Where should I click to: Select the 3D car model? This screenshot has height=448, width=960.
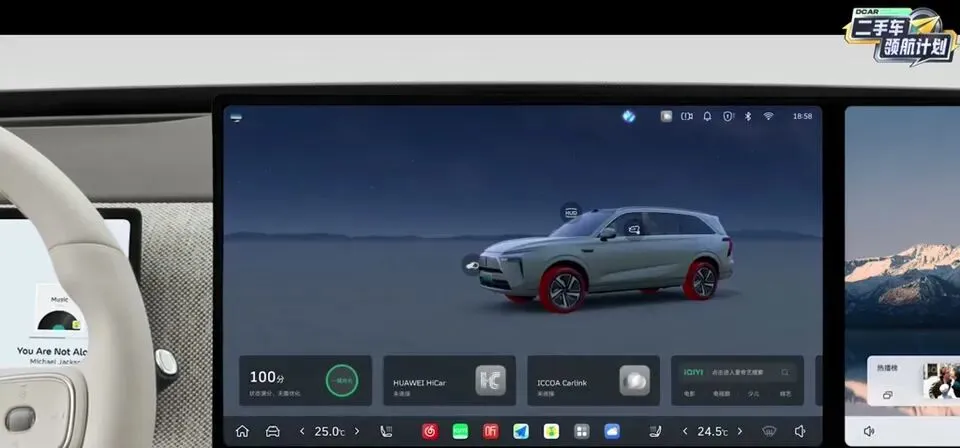pos(606,261)
